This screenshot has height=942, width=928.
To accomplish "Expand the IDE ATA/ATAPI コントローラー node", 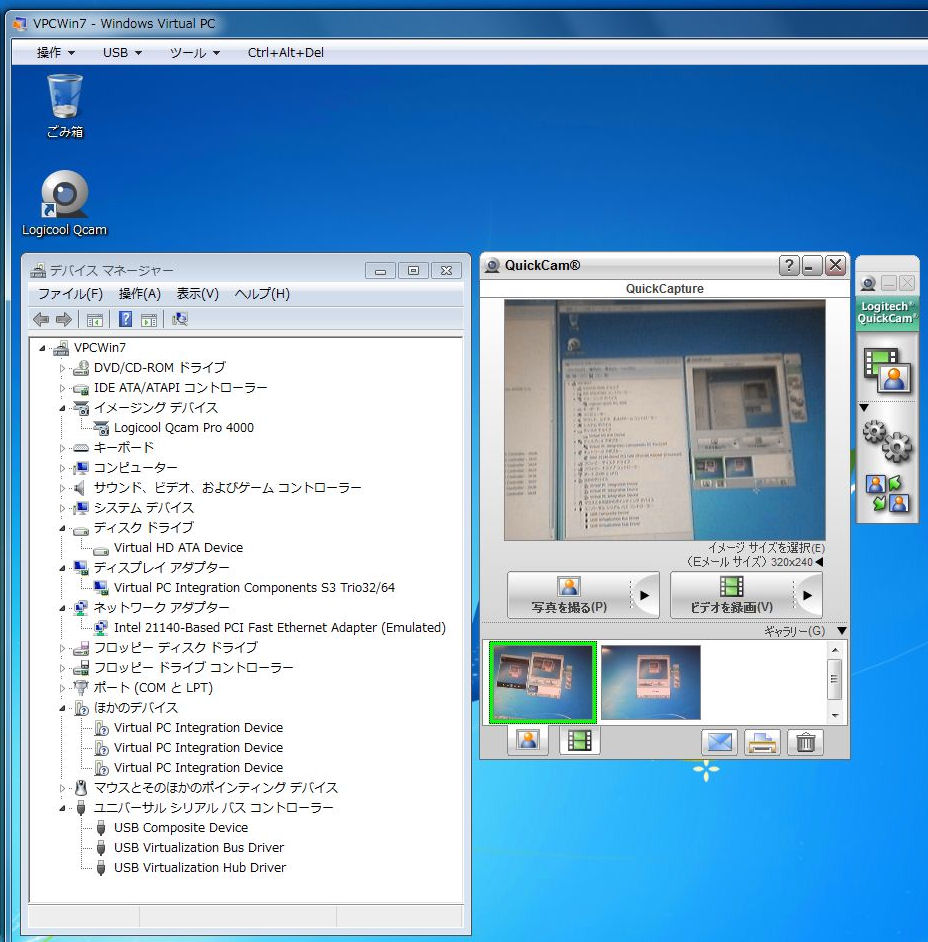I will point(62,388).
